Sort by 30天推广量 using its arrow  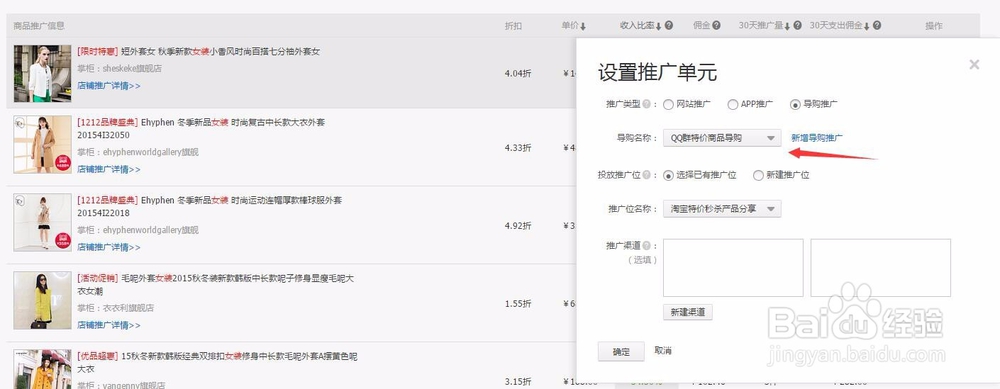pyautogui.click(x=787, y=26)
